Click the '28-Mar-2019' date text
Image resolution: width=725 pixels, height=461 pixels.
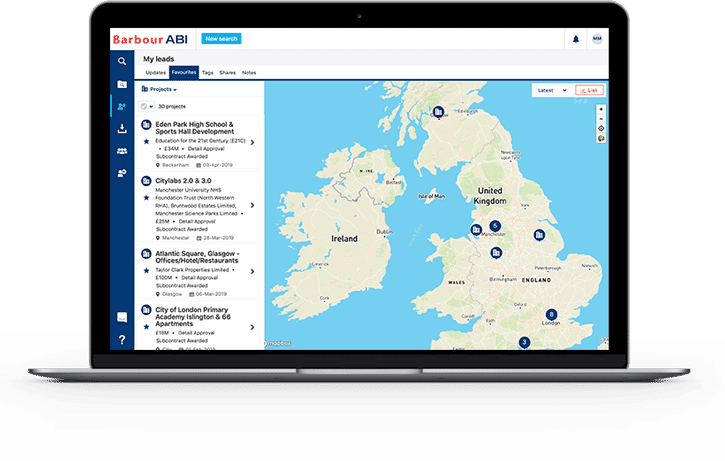click(x=219, y=238)
